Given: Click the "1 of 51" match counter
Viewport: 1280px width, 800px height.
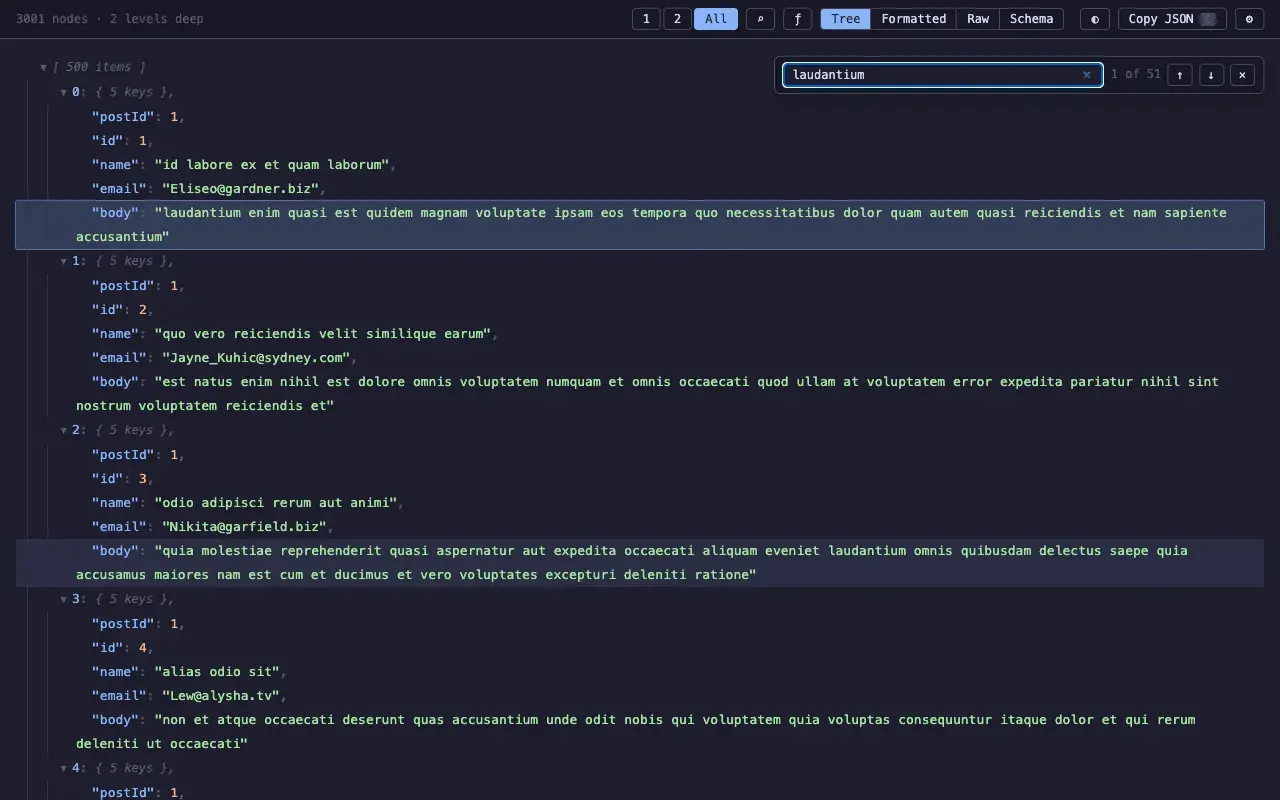Looking at the screenshot, I should 1135,74.
